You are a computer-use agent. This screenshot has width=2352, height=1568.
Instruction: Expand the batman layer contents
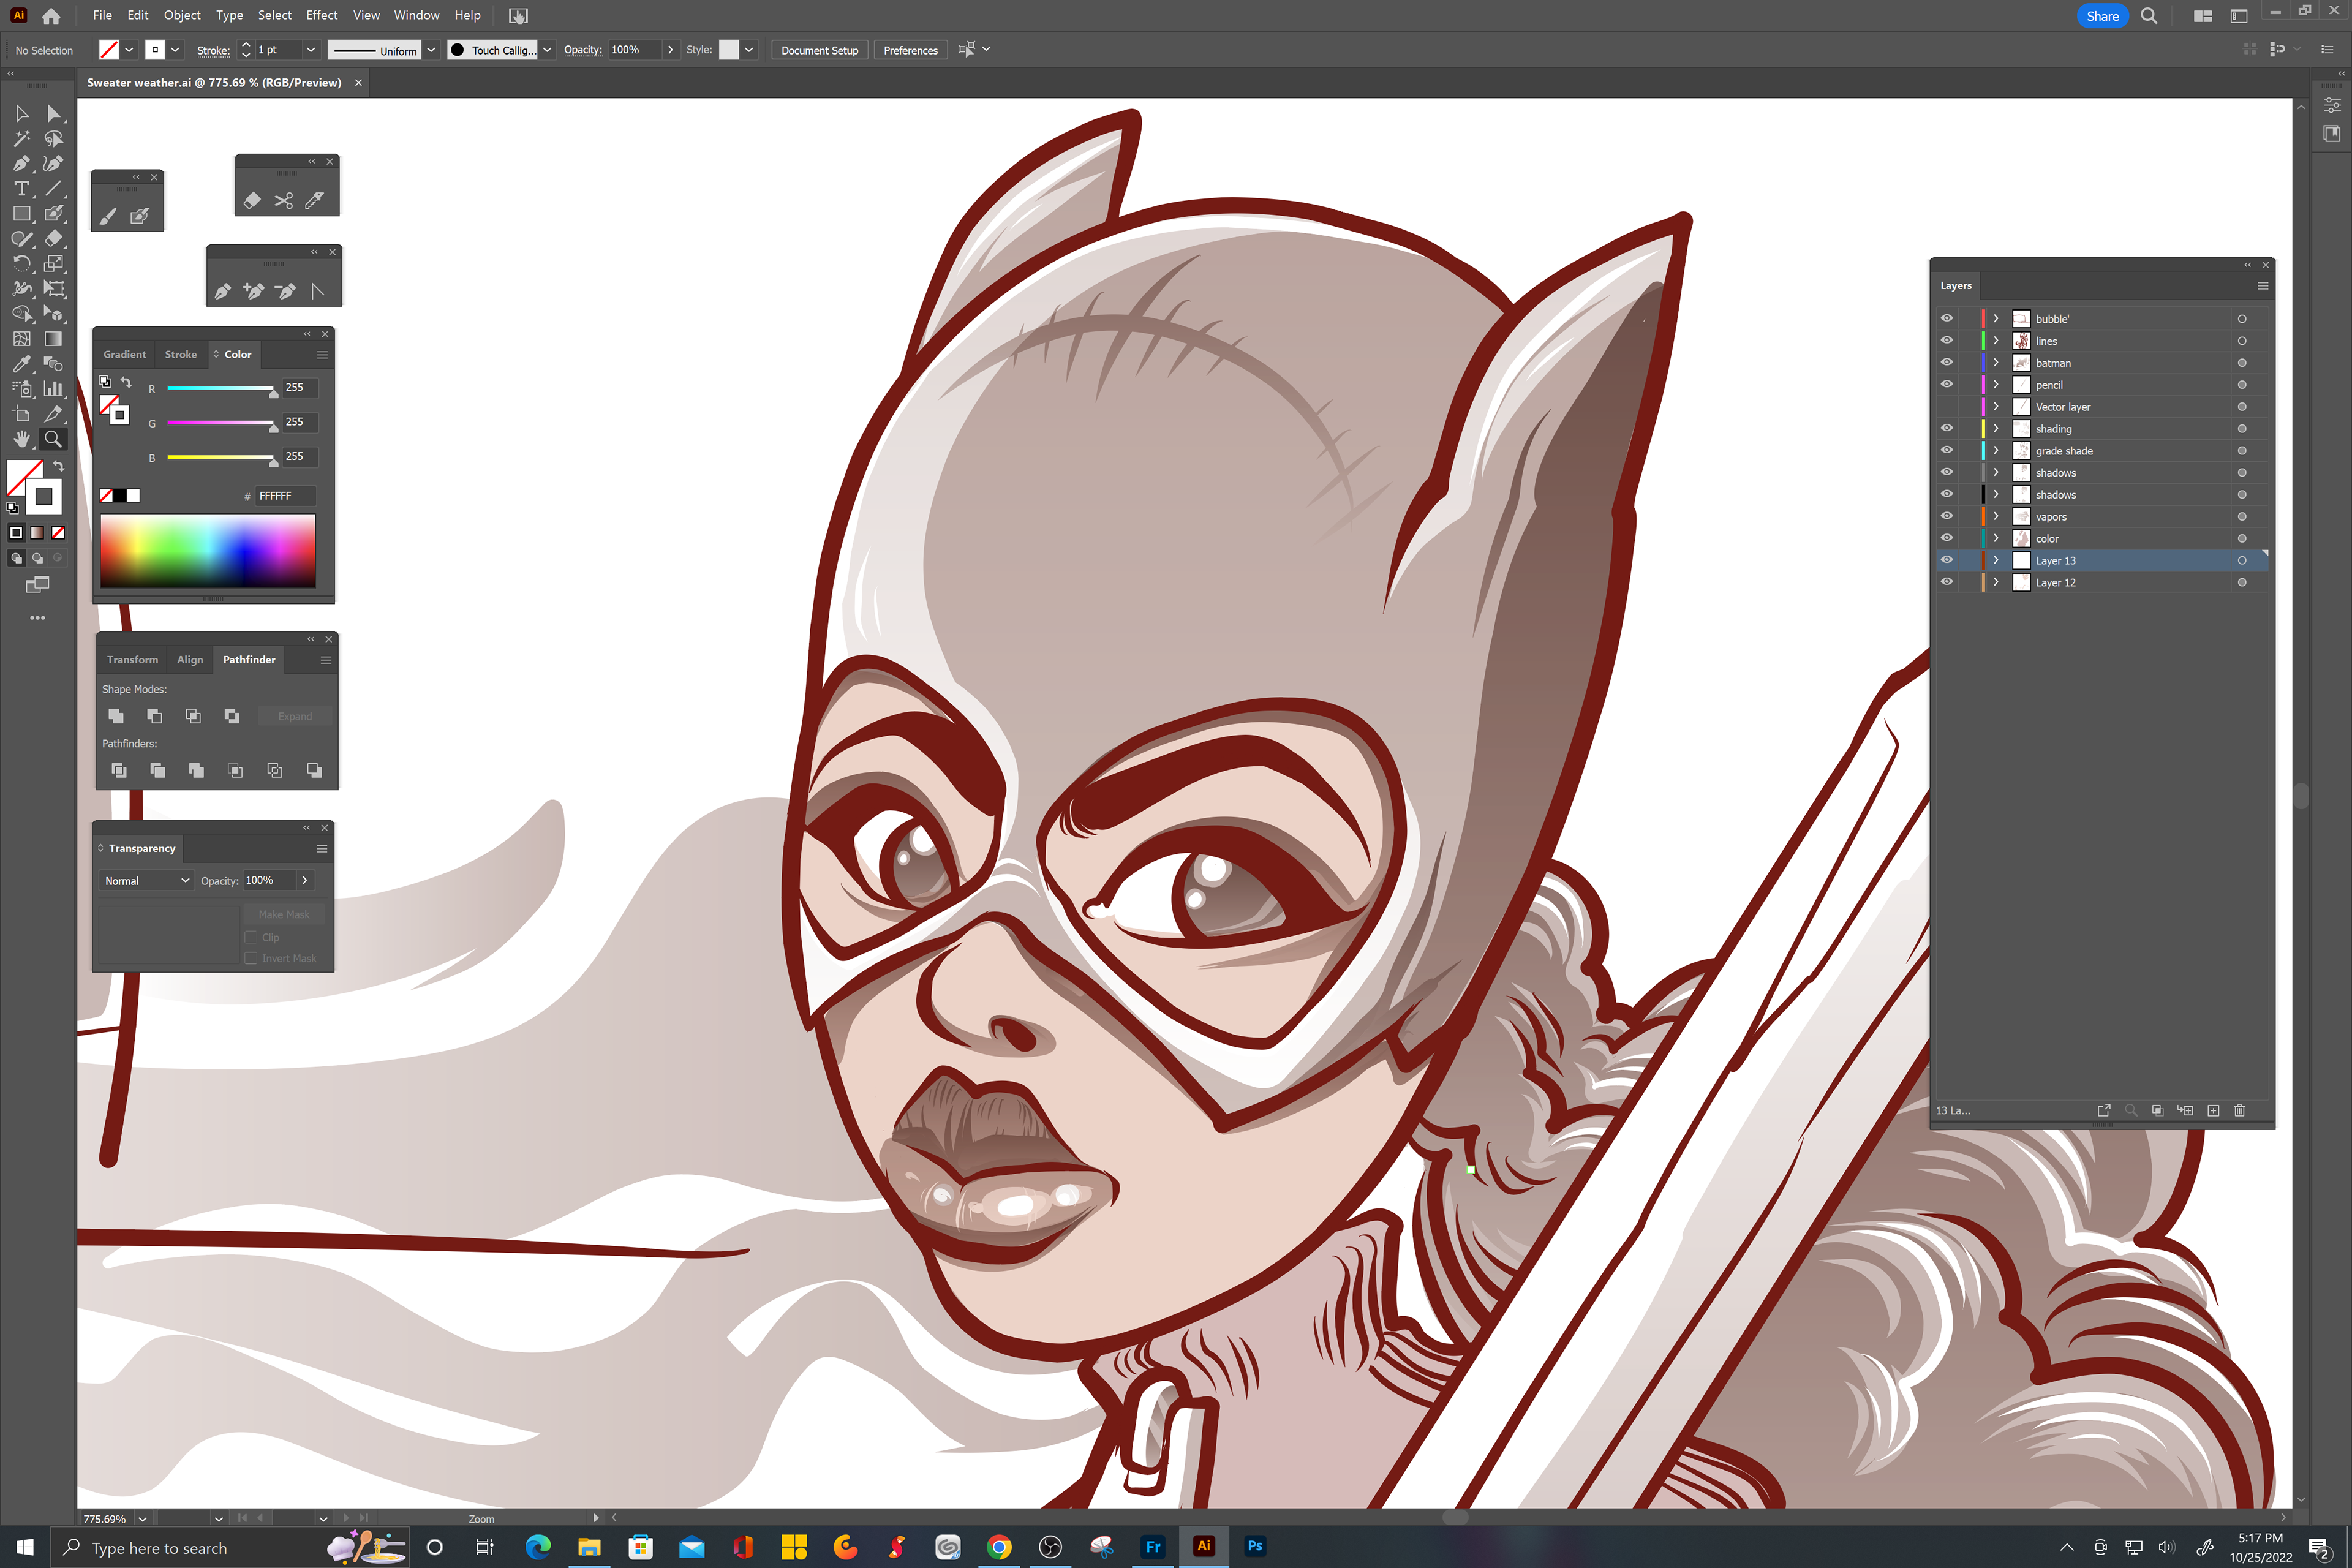click(1996, 363)
